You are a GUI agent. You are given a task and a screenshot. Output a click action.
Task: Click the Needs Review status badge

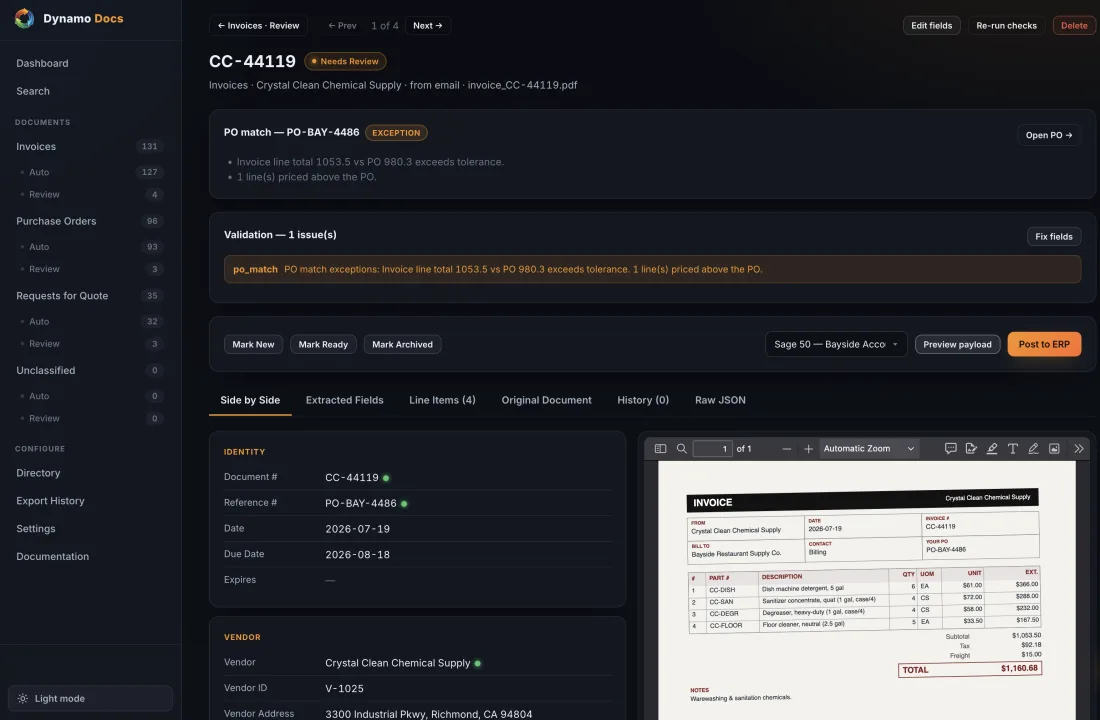[344, 61]
